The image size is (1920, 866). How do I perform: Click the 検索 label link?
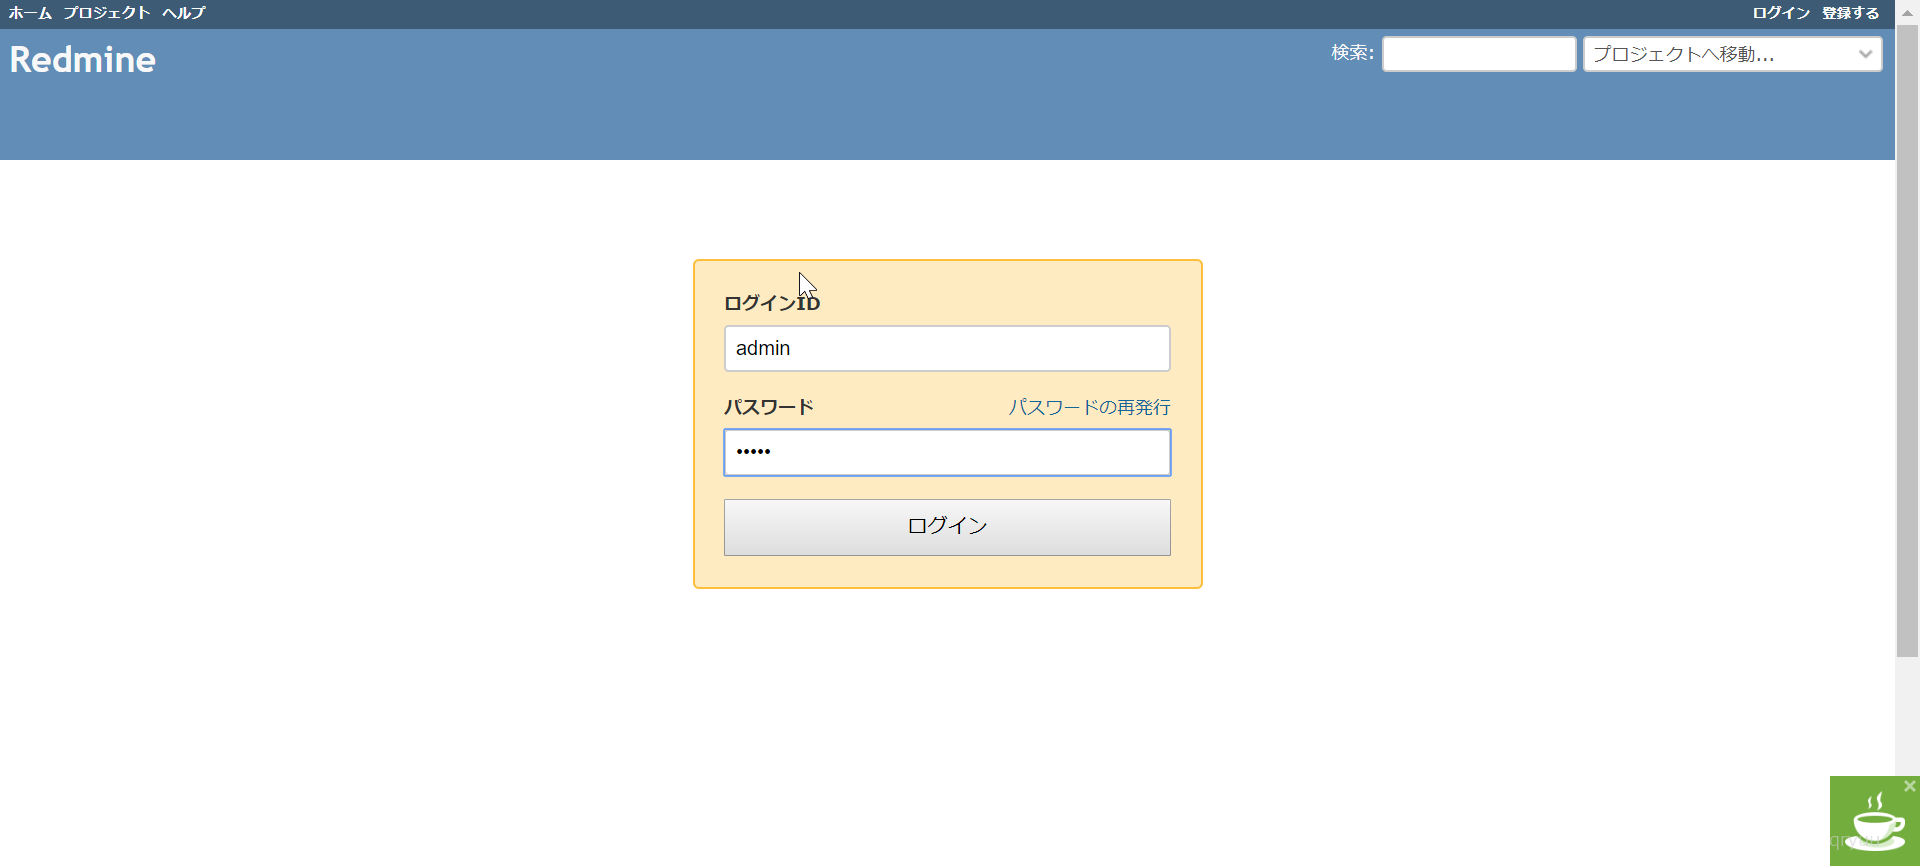click(1350, 53)
